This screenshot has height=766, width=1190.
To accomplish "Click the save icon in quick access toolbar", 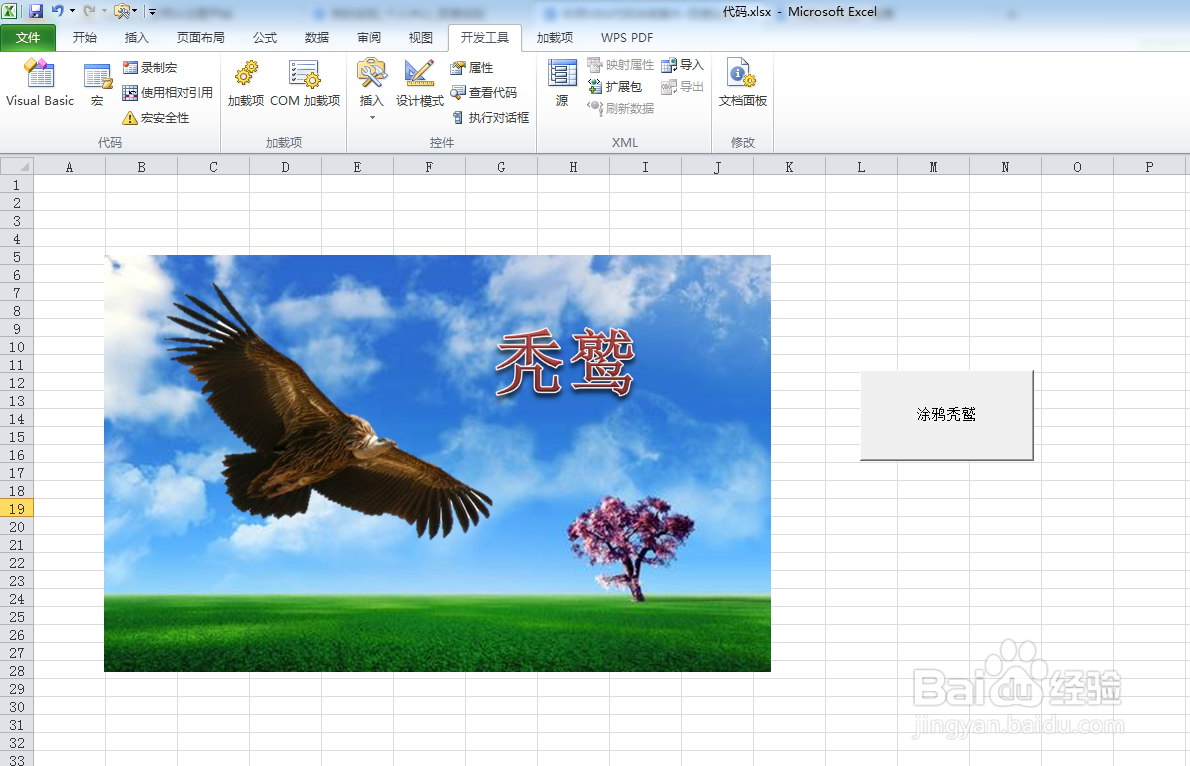I will (x=36, y=11).
